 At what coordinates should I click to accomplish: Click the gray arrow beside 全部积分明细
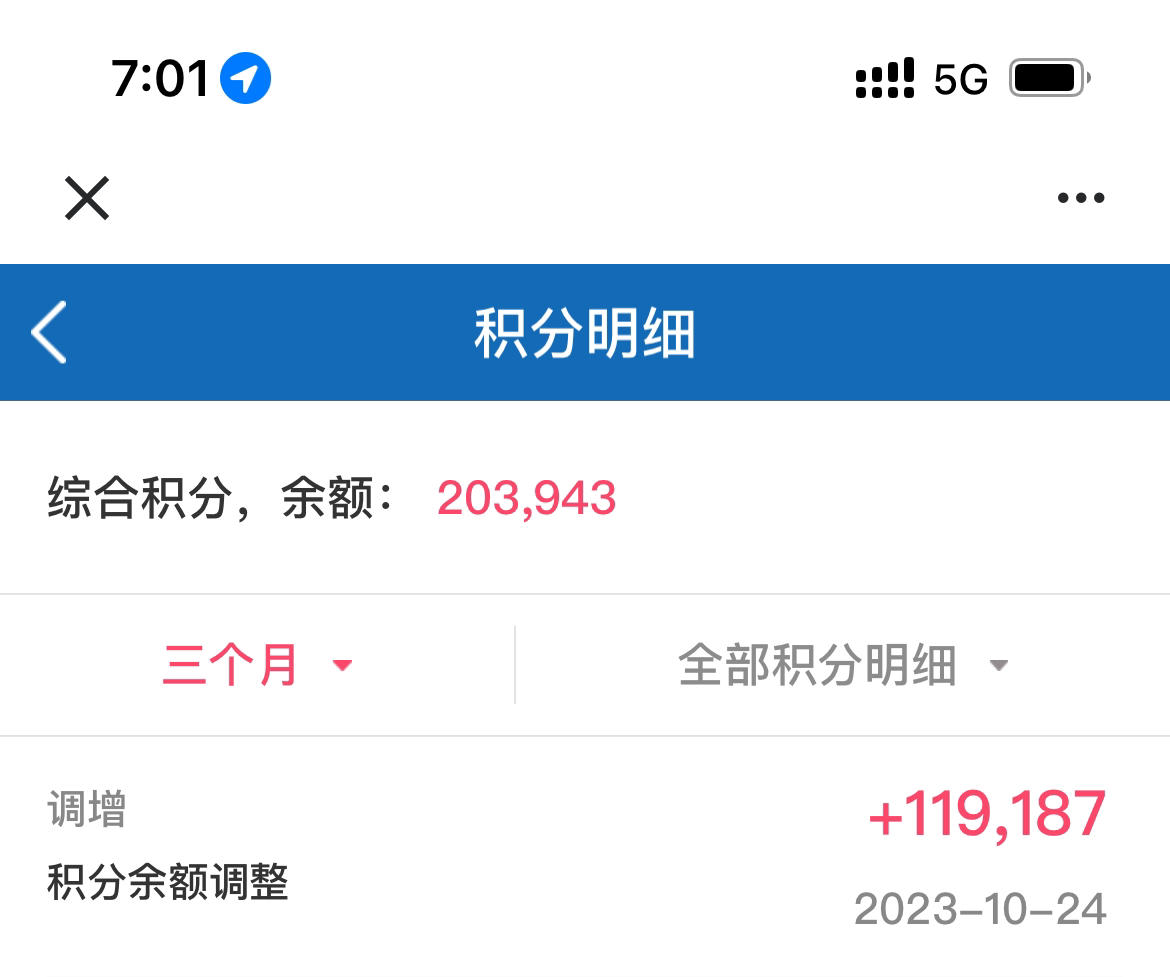[x=998, y=665]
